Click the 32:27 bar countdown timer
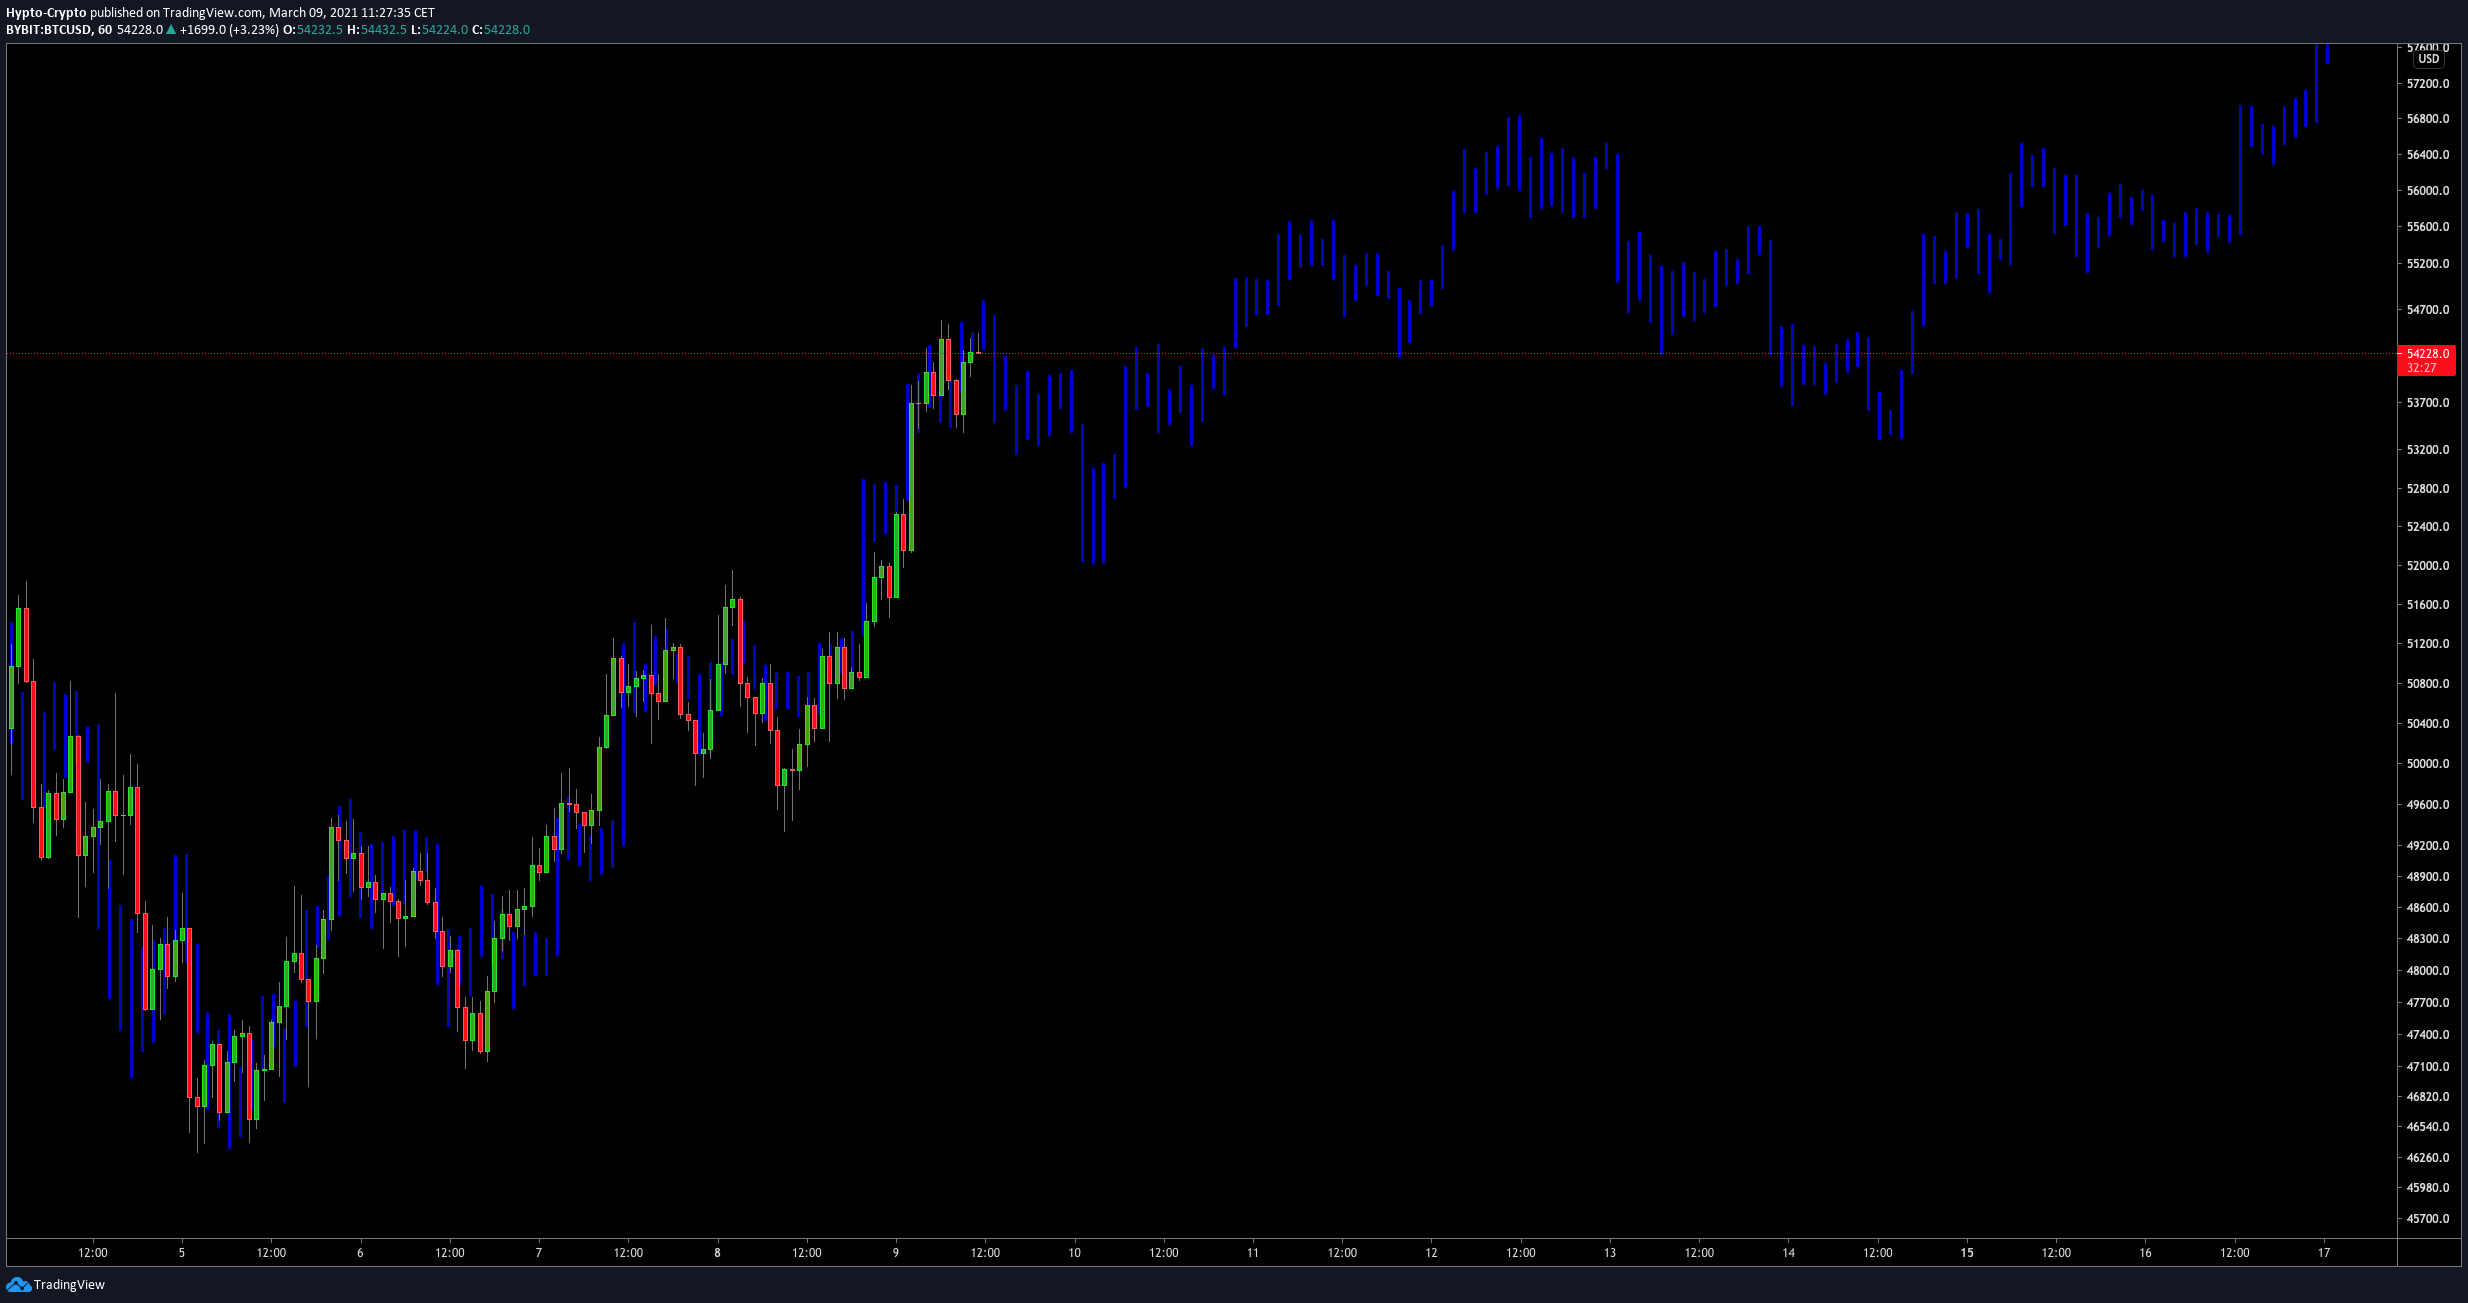This screenshot has height=1303, width=2468. pos(2421,368)
